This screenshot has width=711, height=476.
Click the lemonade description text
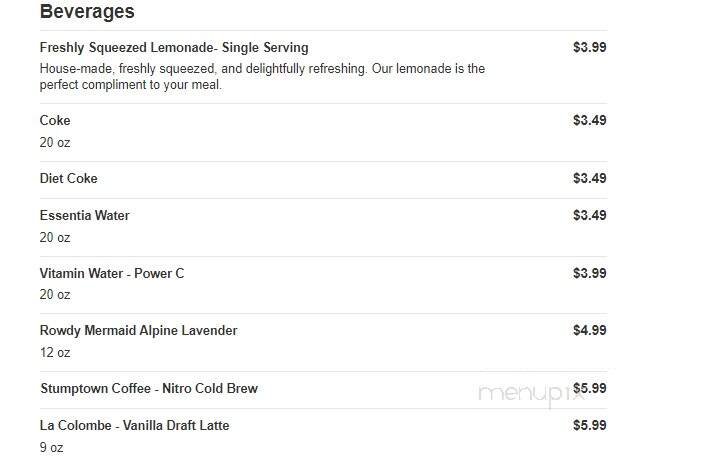click(262, 77)
